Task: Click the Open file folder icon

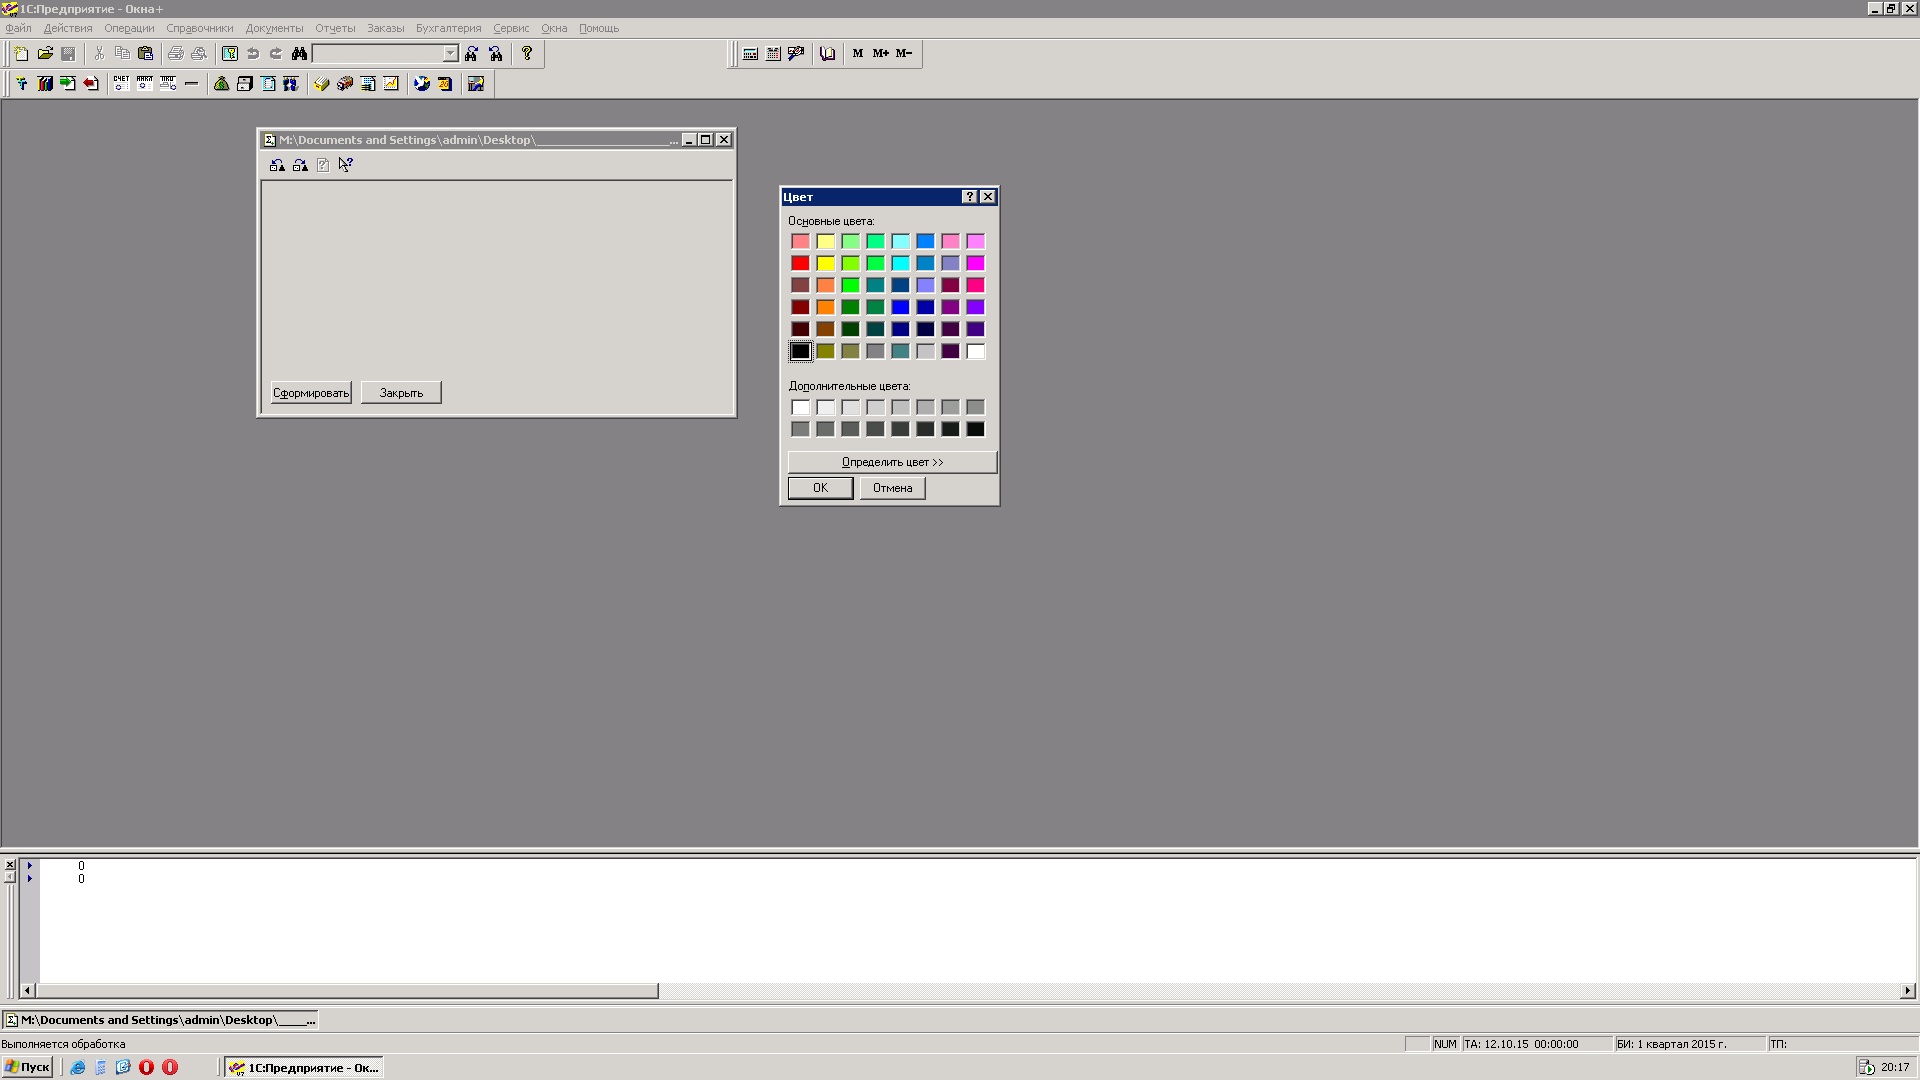Action: [45, 54]
